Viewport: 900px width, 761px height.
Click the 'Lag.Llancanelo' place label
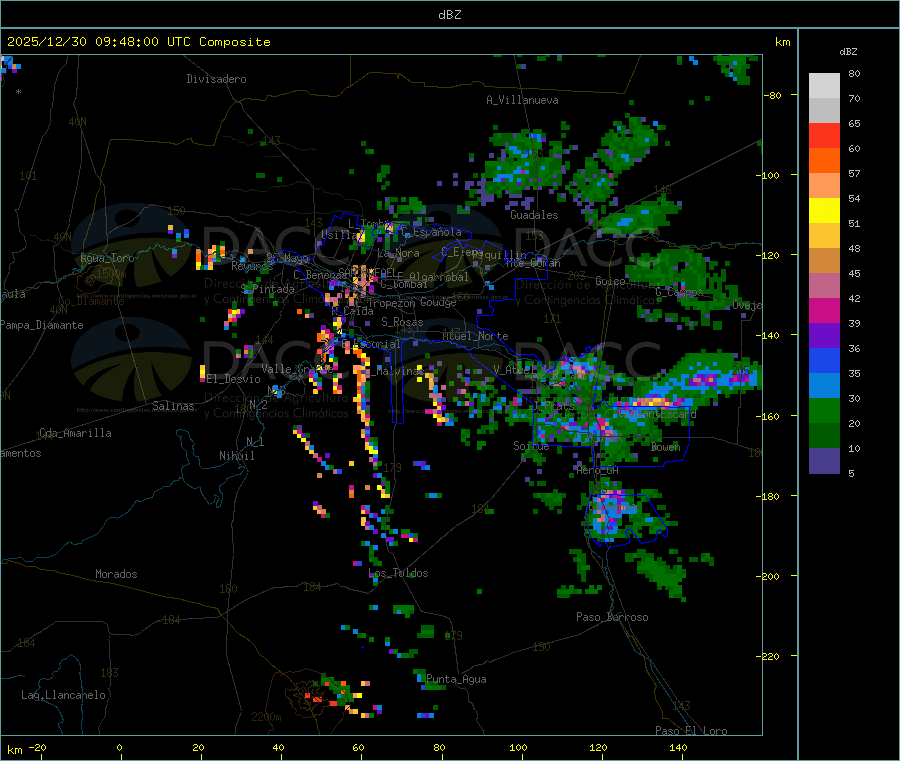(x=63, y=695)
